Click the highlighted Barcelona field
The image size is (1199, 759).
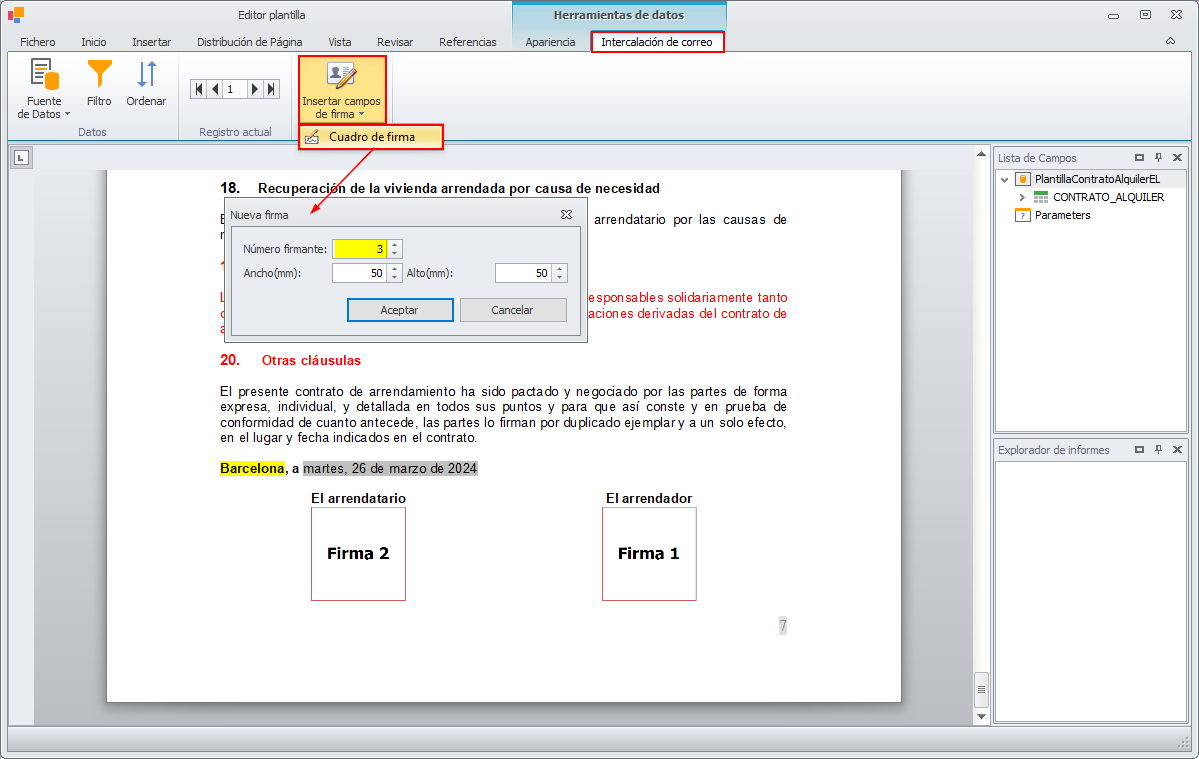pos(252,469)
